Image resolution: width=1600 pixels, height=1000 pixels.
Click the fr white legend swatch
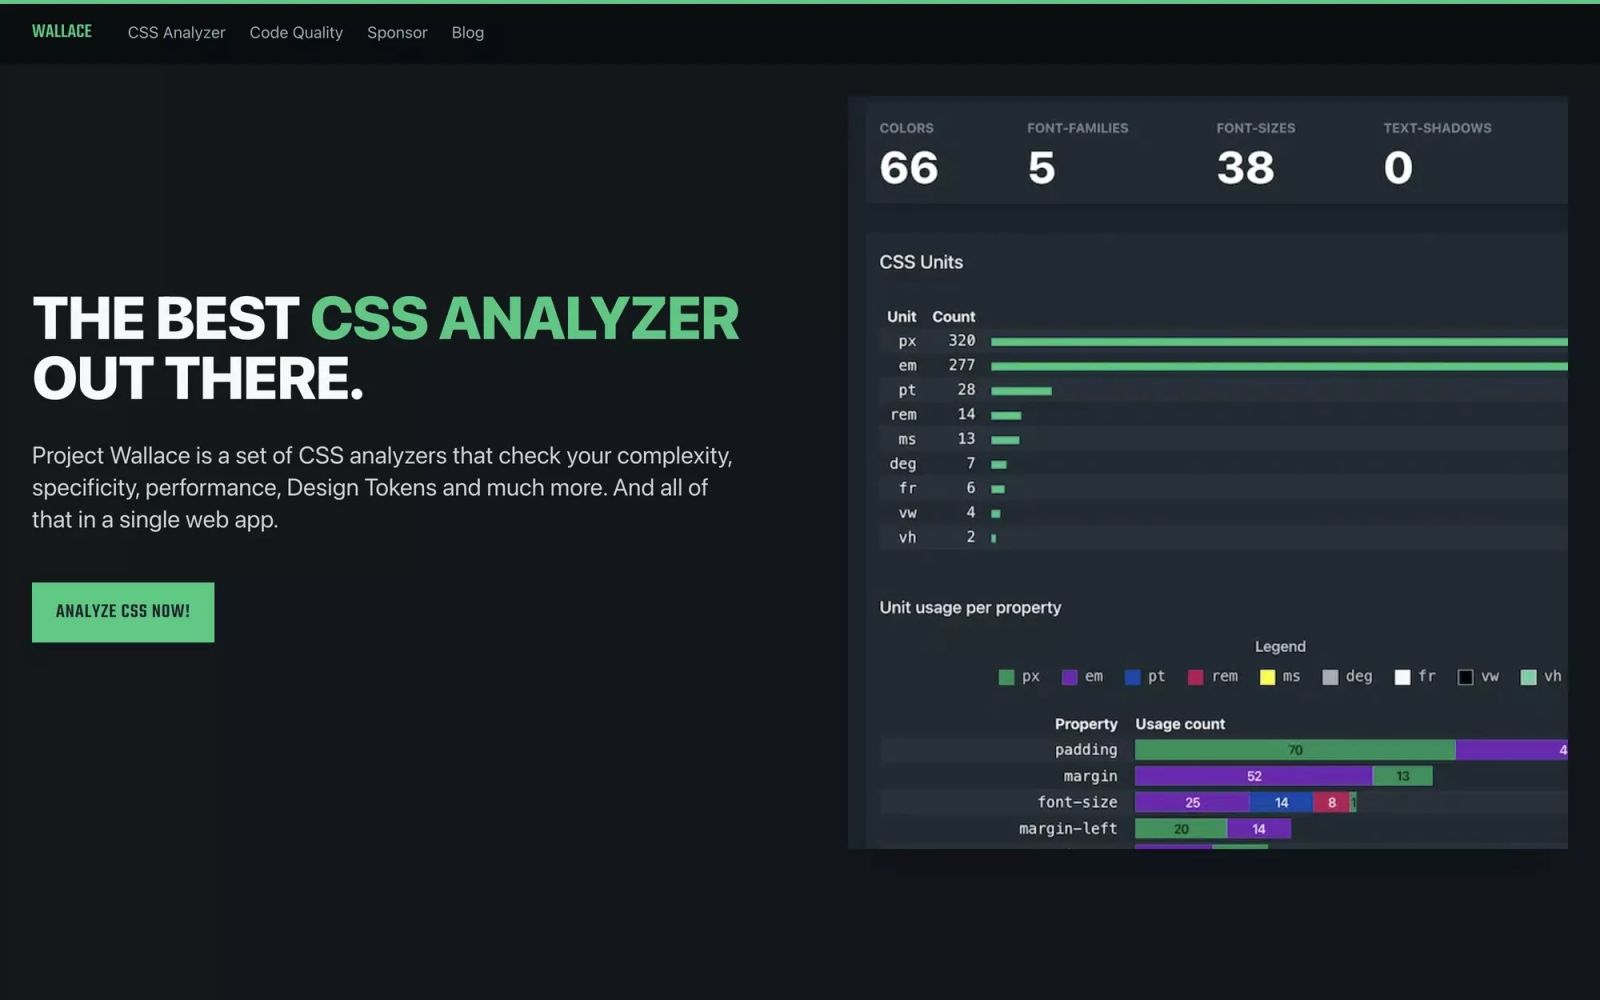pyautogui.click(x=1402, y=677)
